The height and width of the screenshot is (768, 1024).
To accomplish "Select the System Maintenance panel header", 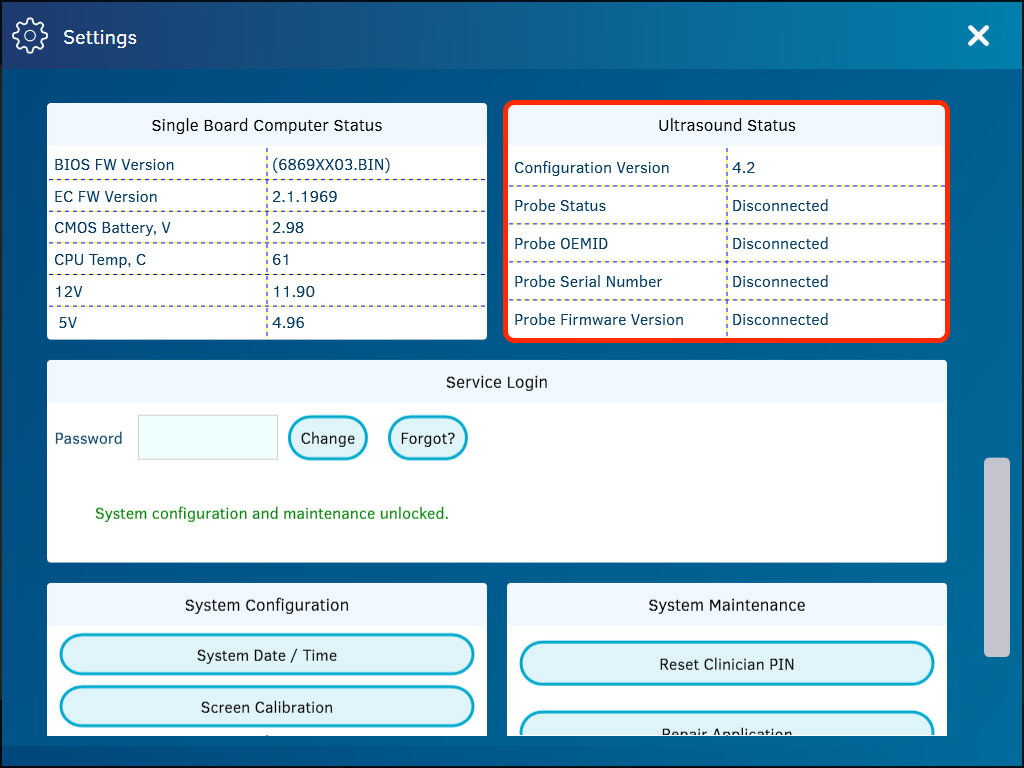I will (x=726, y=605).
